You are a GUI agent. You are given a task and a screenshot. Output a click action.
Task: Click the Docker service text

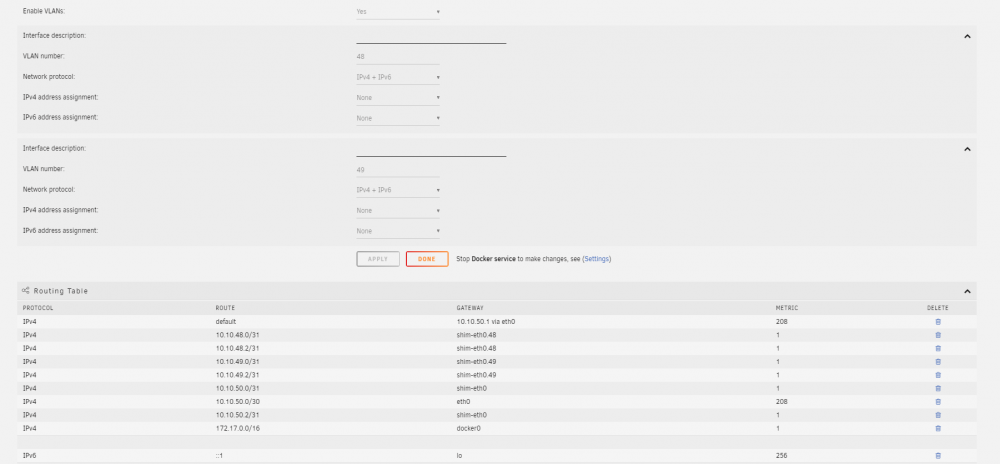tap(493, 259)
